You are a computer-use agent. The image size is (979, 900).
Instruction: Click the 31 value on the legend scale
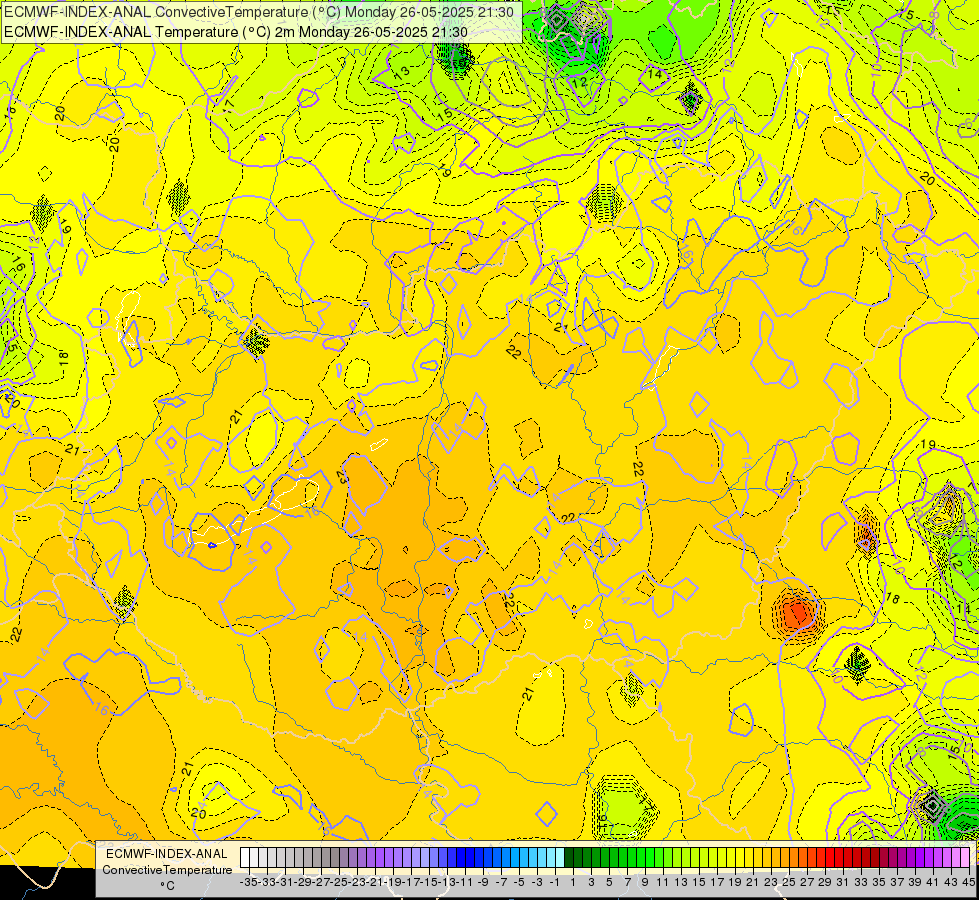click(x=843, y=883)
